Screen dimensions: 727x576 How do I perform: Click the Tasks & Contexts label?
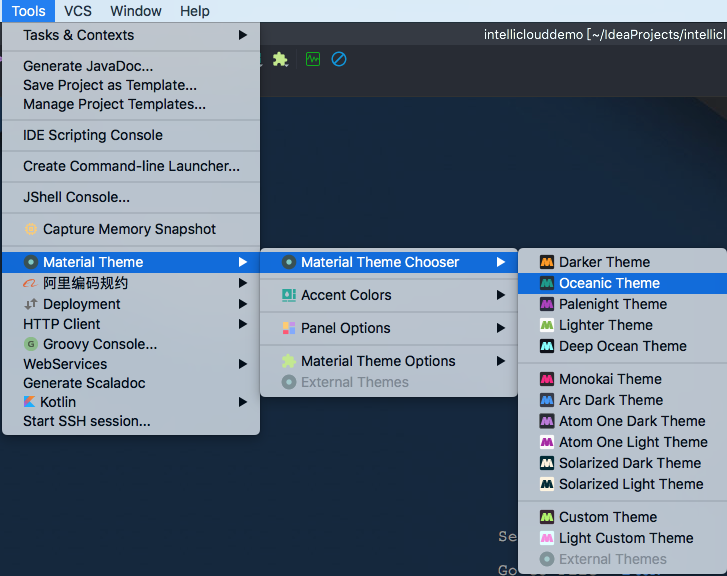tap(78, 35)
